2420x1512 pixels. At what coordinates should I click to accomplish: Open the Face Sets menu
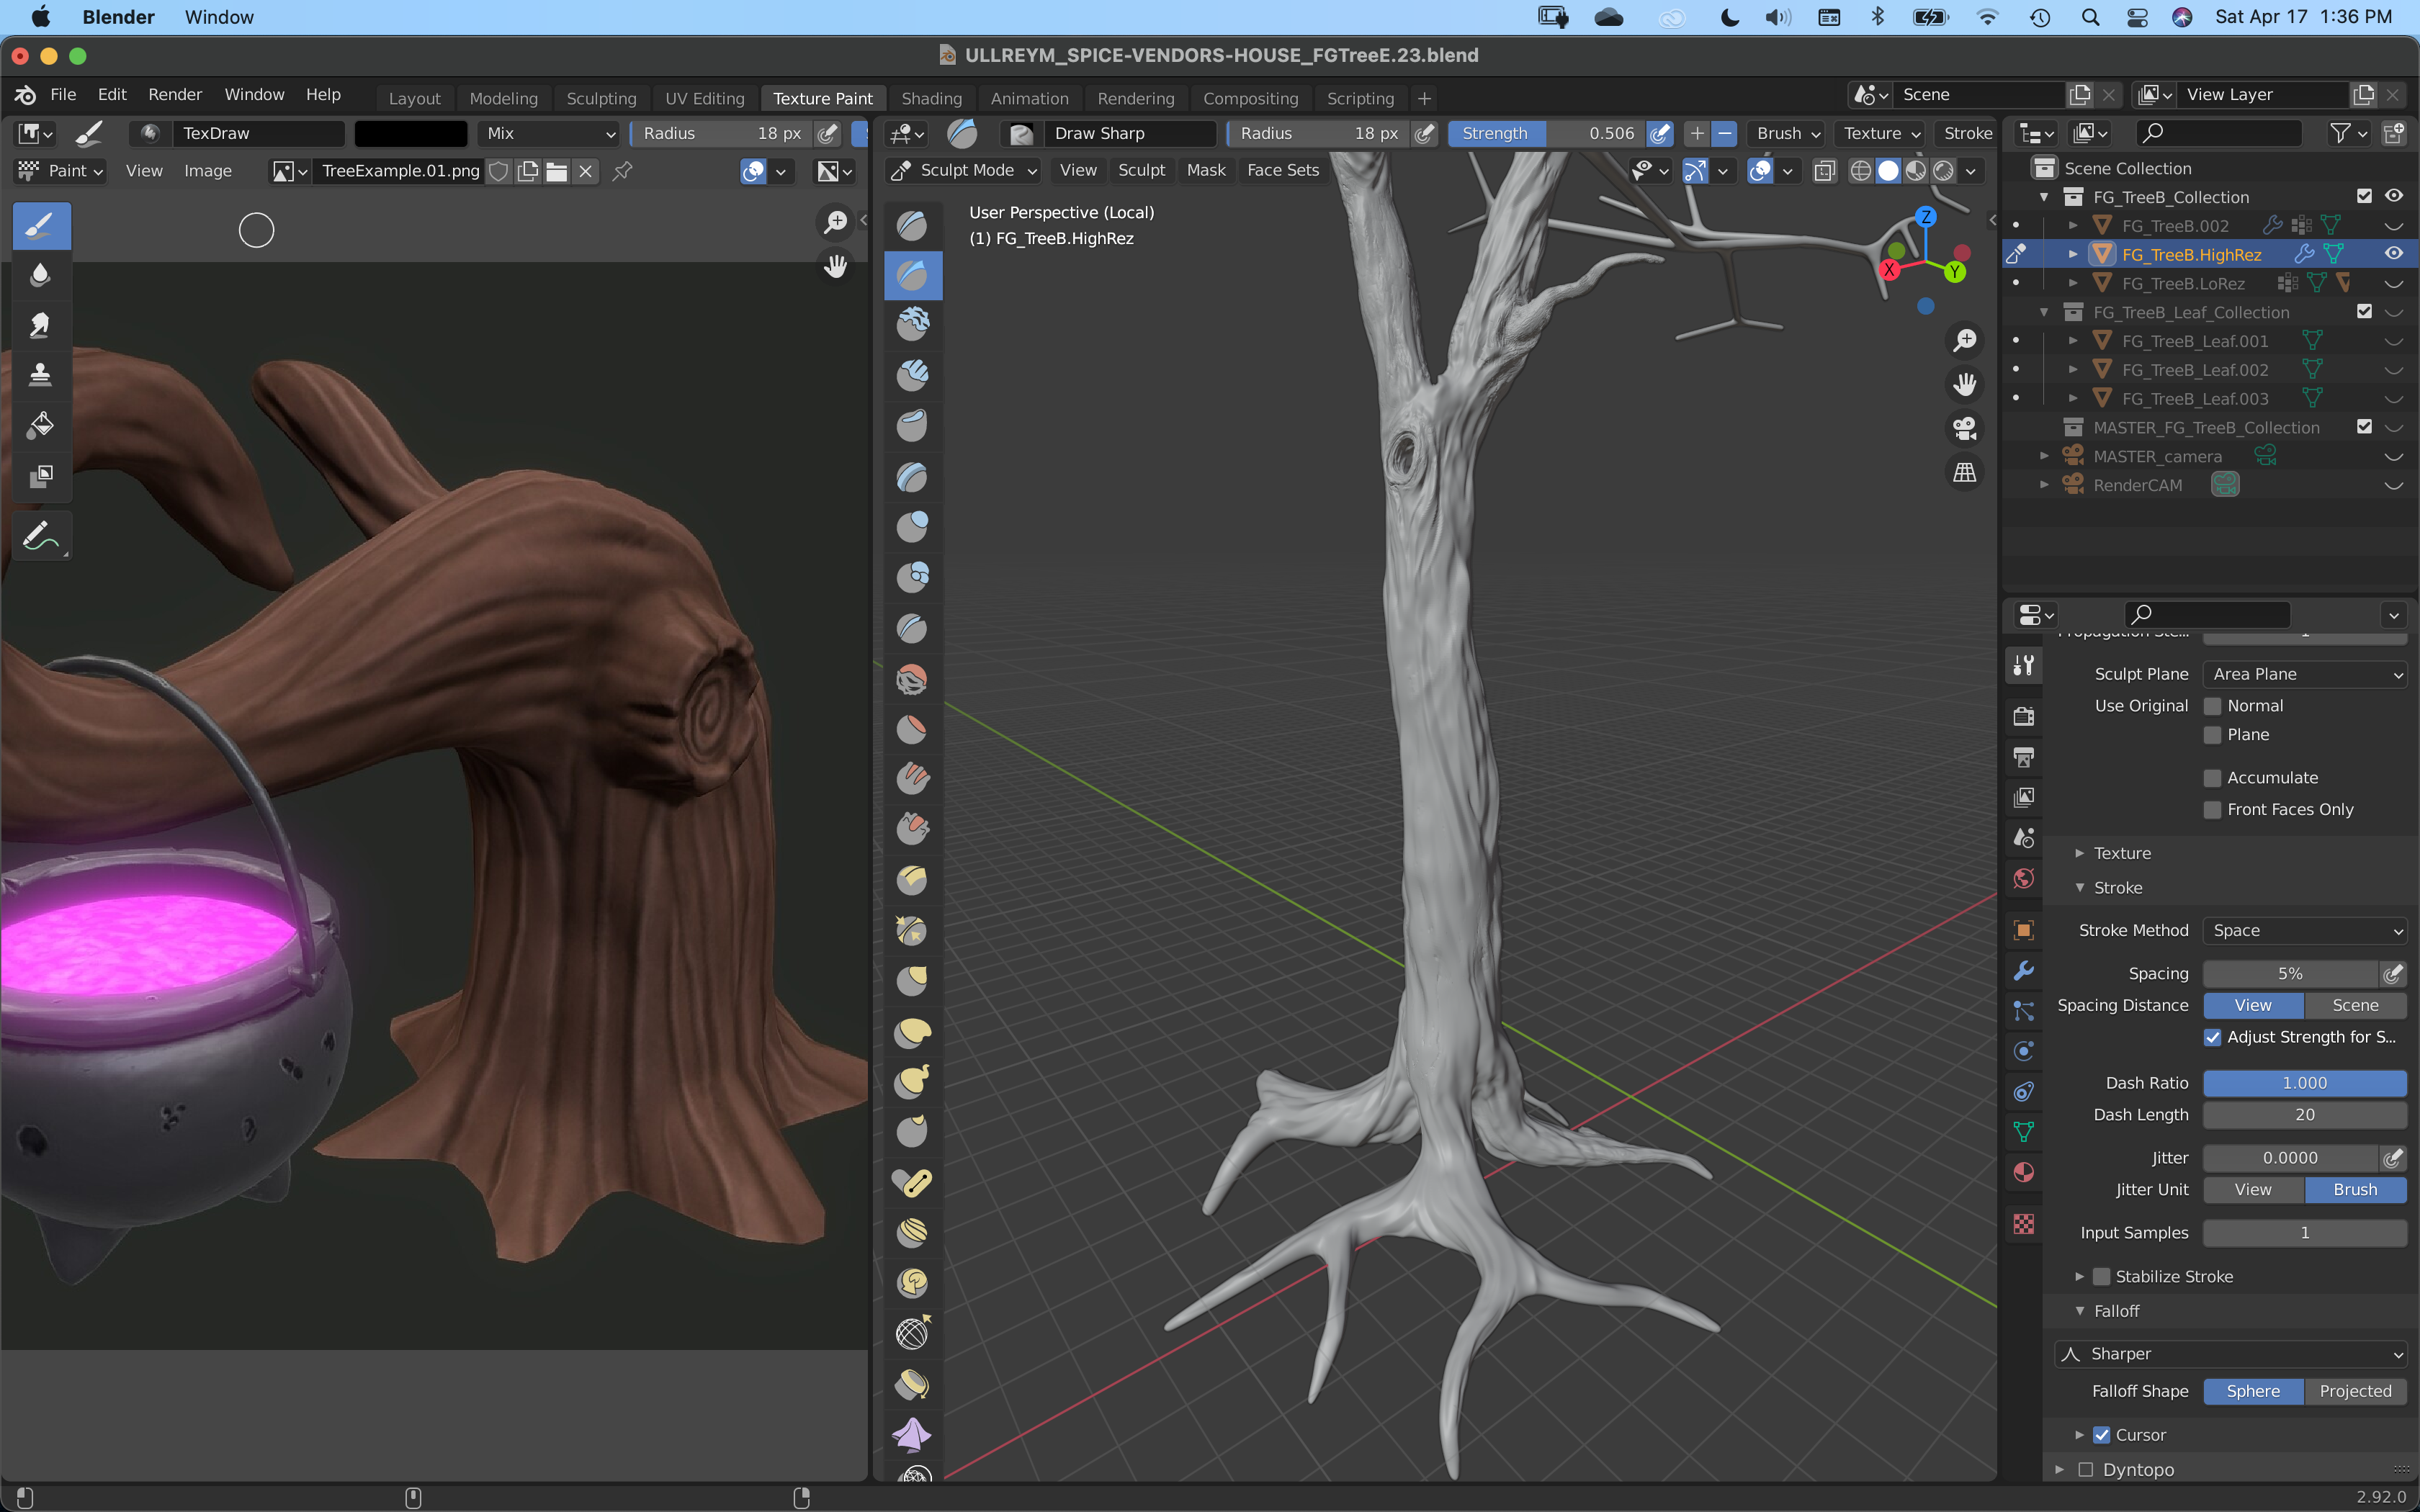1283,170
